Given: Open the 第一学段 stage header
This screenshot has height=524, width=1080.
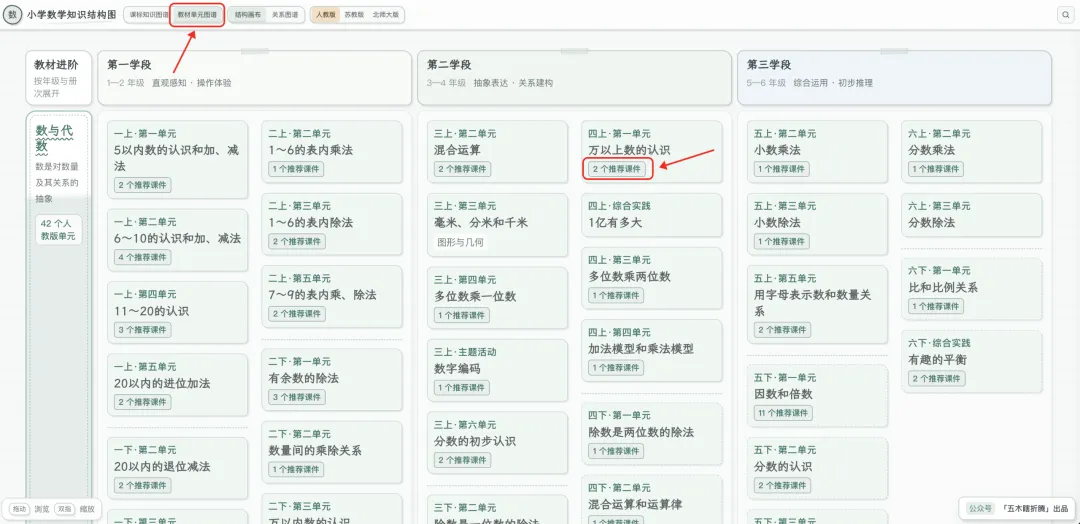Looking at the screenshot, I should tap(257, 78).
